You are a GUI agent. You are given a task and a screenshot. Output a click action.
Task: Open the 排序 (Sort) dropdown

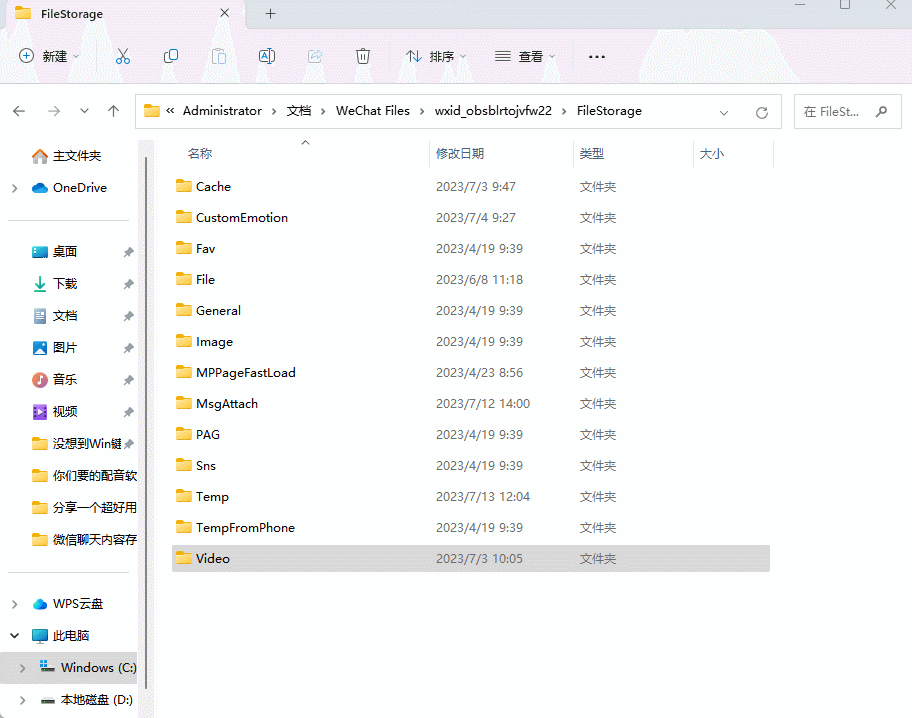pos(436,56)
